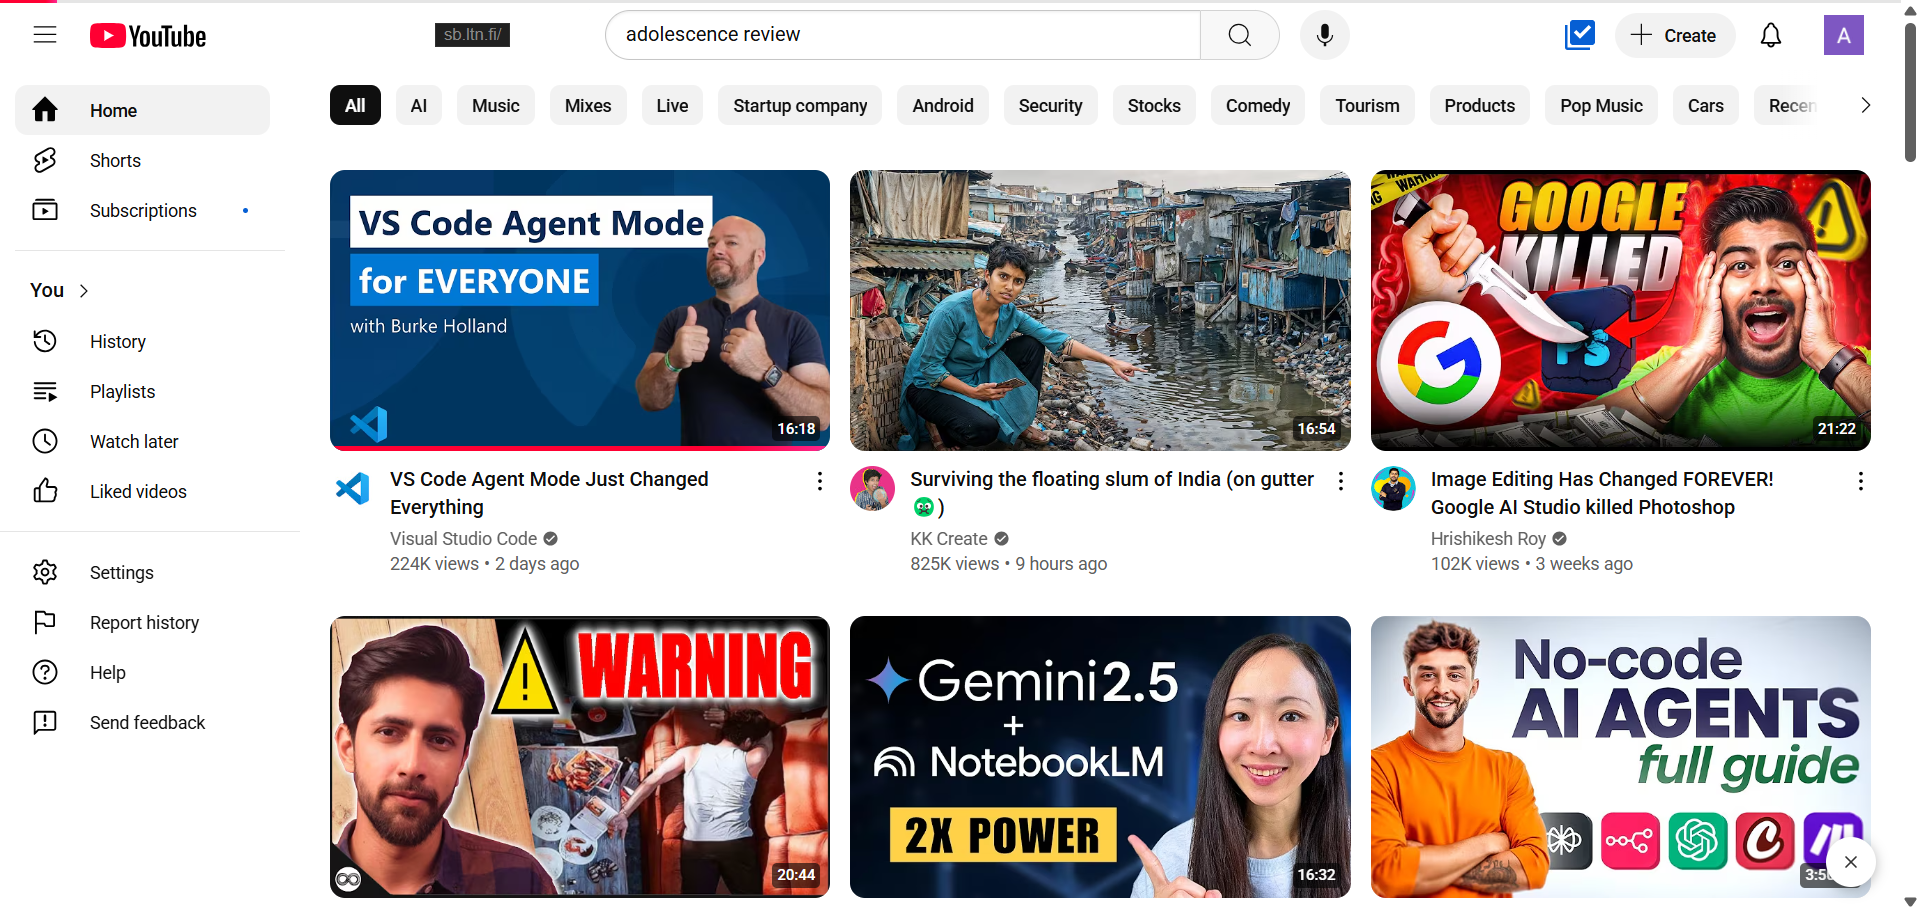Click the Shorts icon in sidebar
The width and height of the screenshot is (1920, 912).
(x=45, y=160)
